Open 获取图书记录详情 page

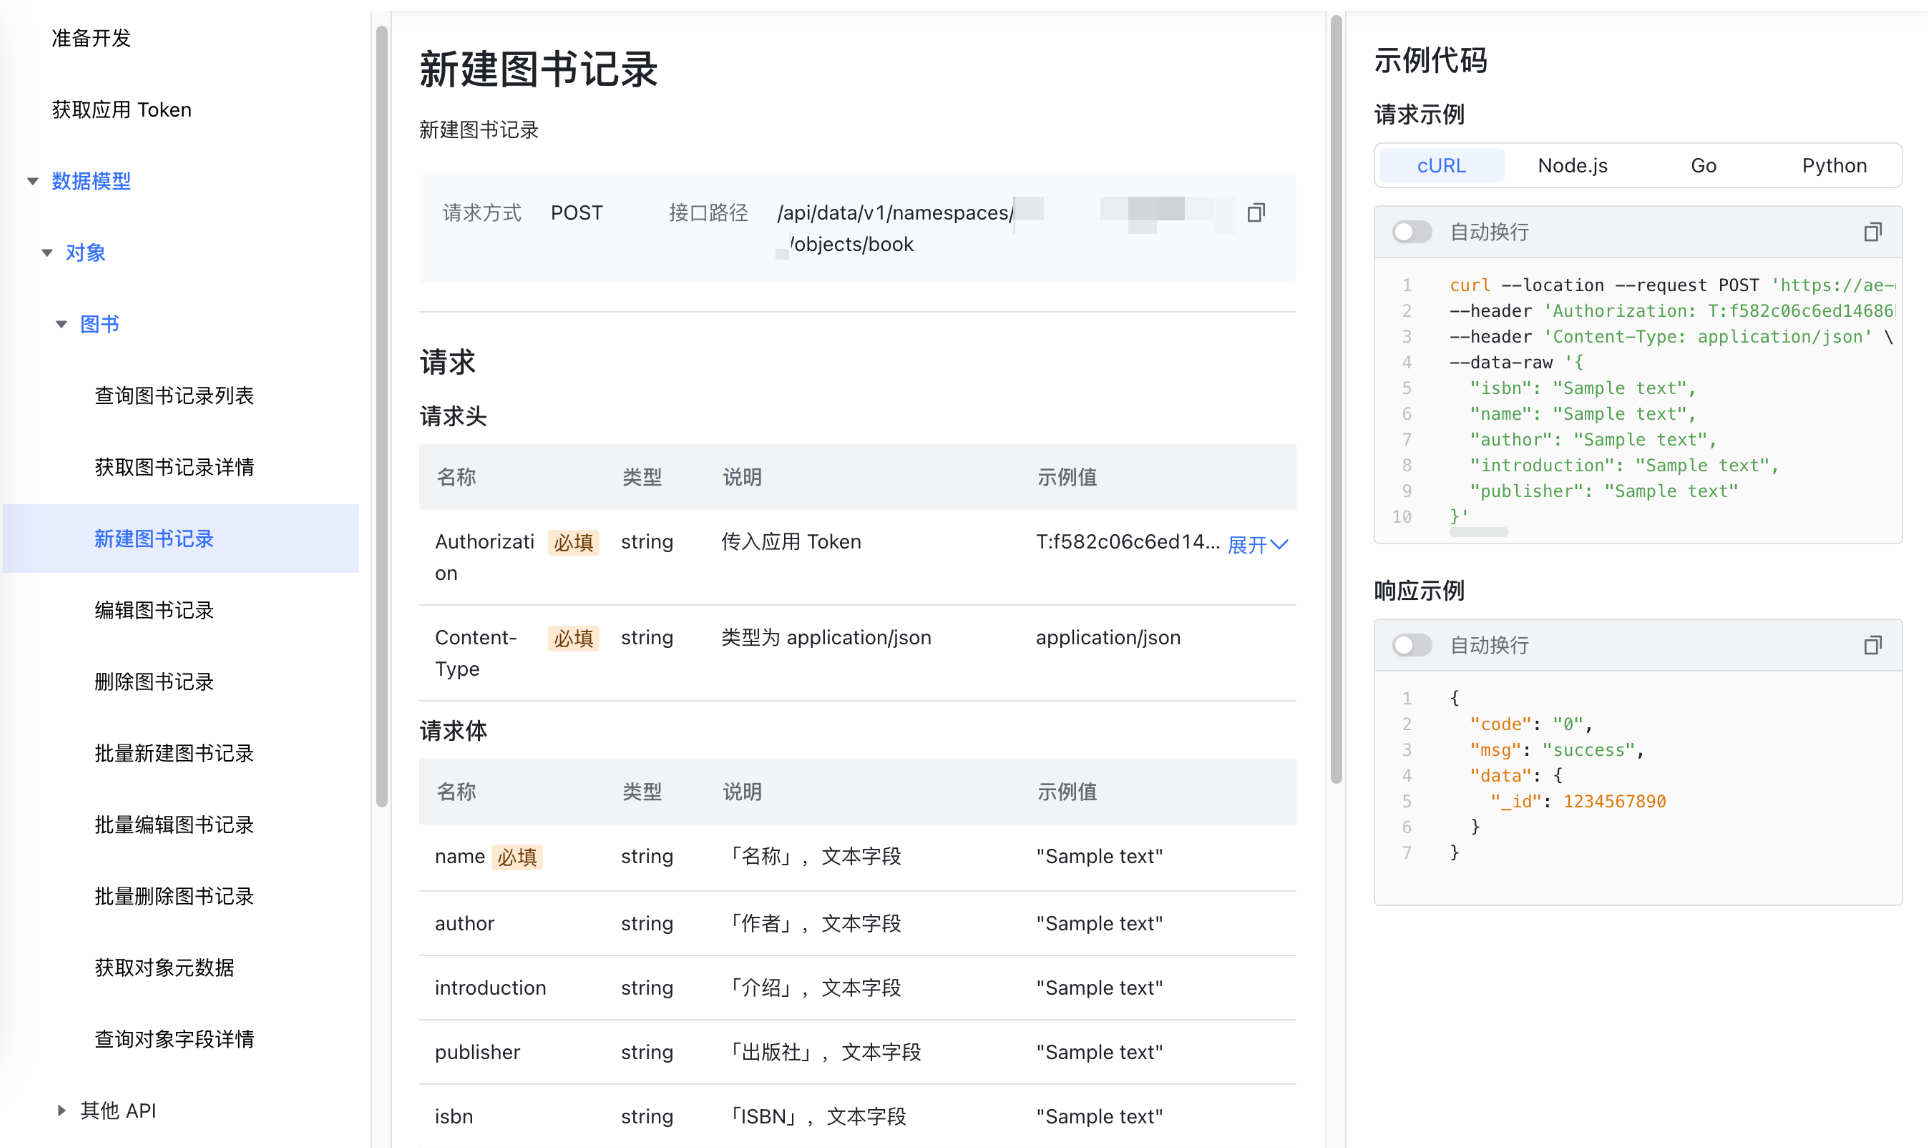pyautogui.click(x=174, y=467)
